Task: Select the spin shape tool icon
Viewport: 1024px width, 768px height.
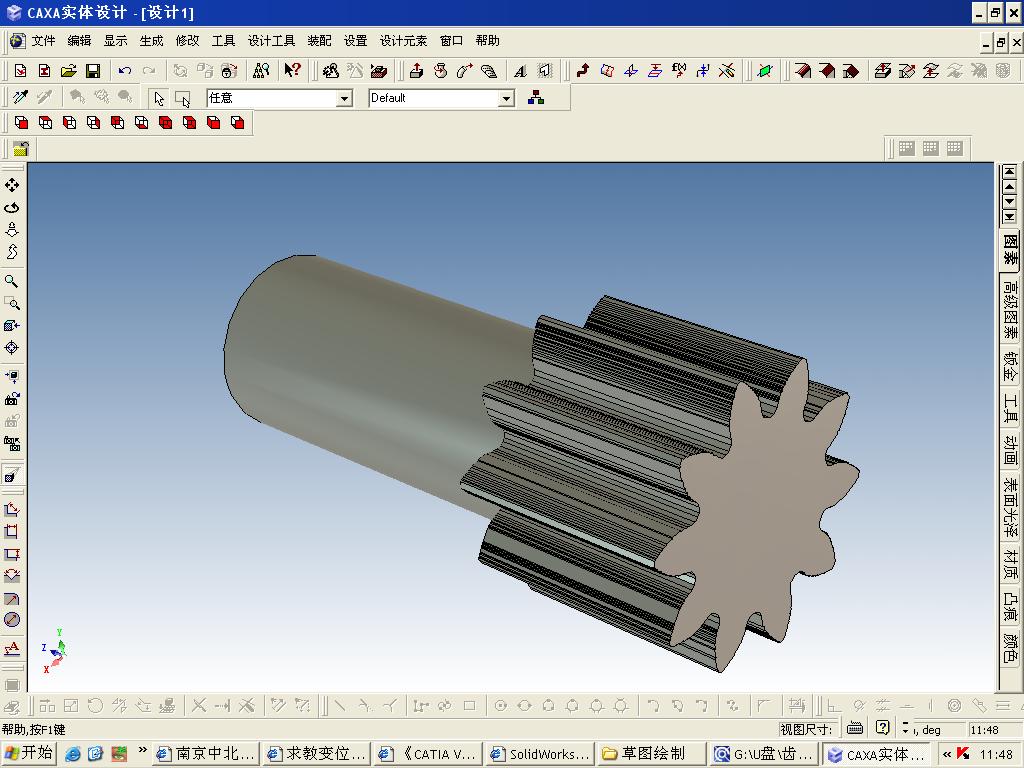Action: pyautogui.click(x=440, y=71)
